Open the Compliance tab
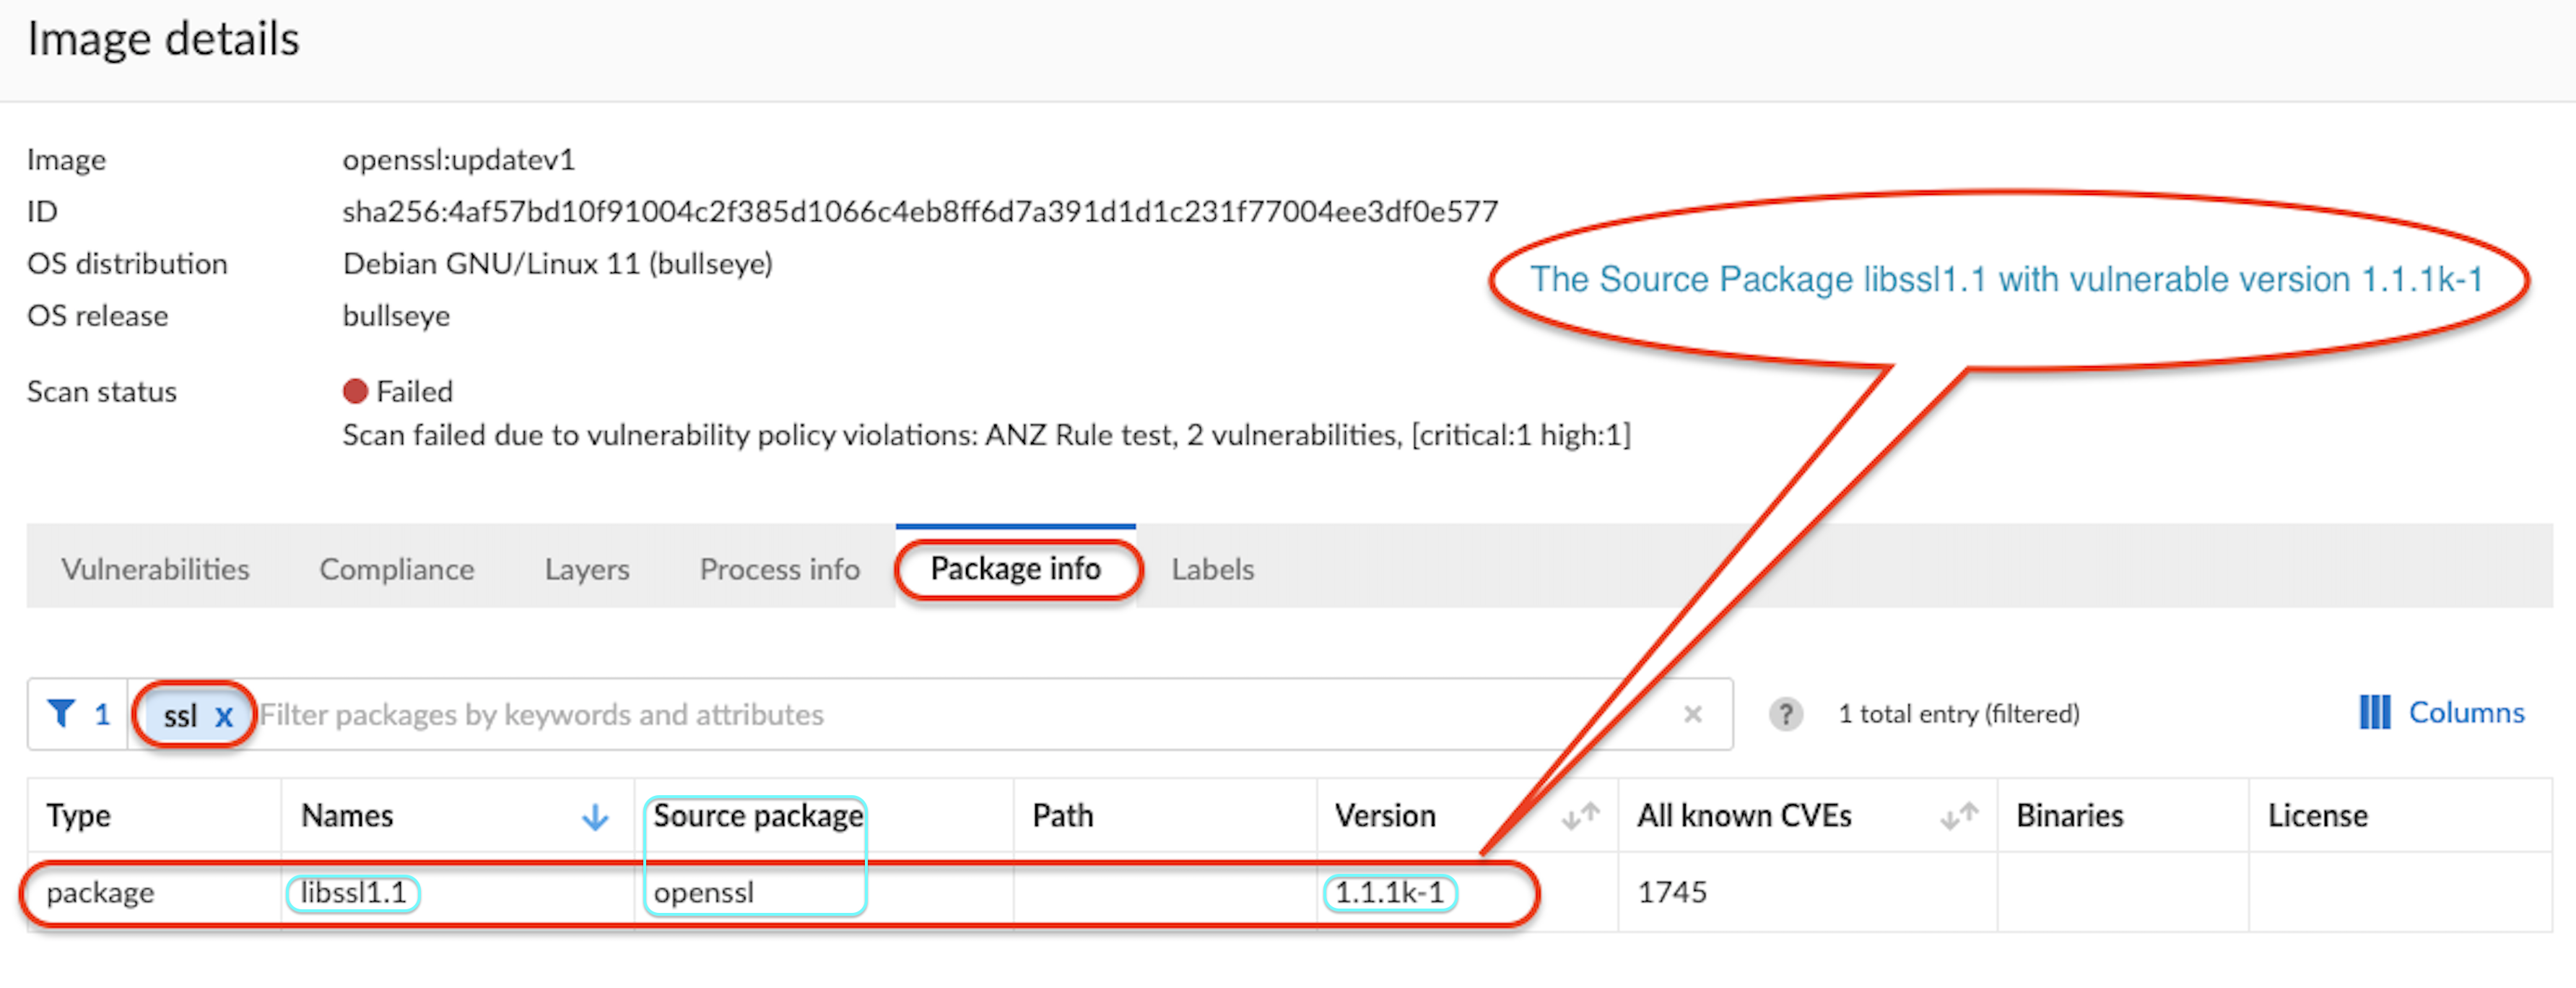The width and height of the screenshot is (2576, 988). 396,569
